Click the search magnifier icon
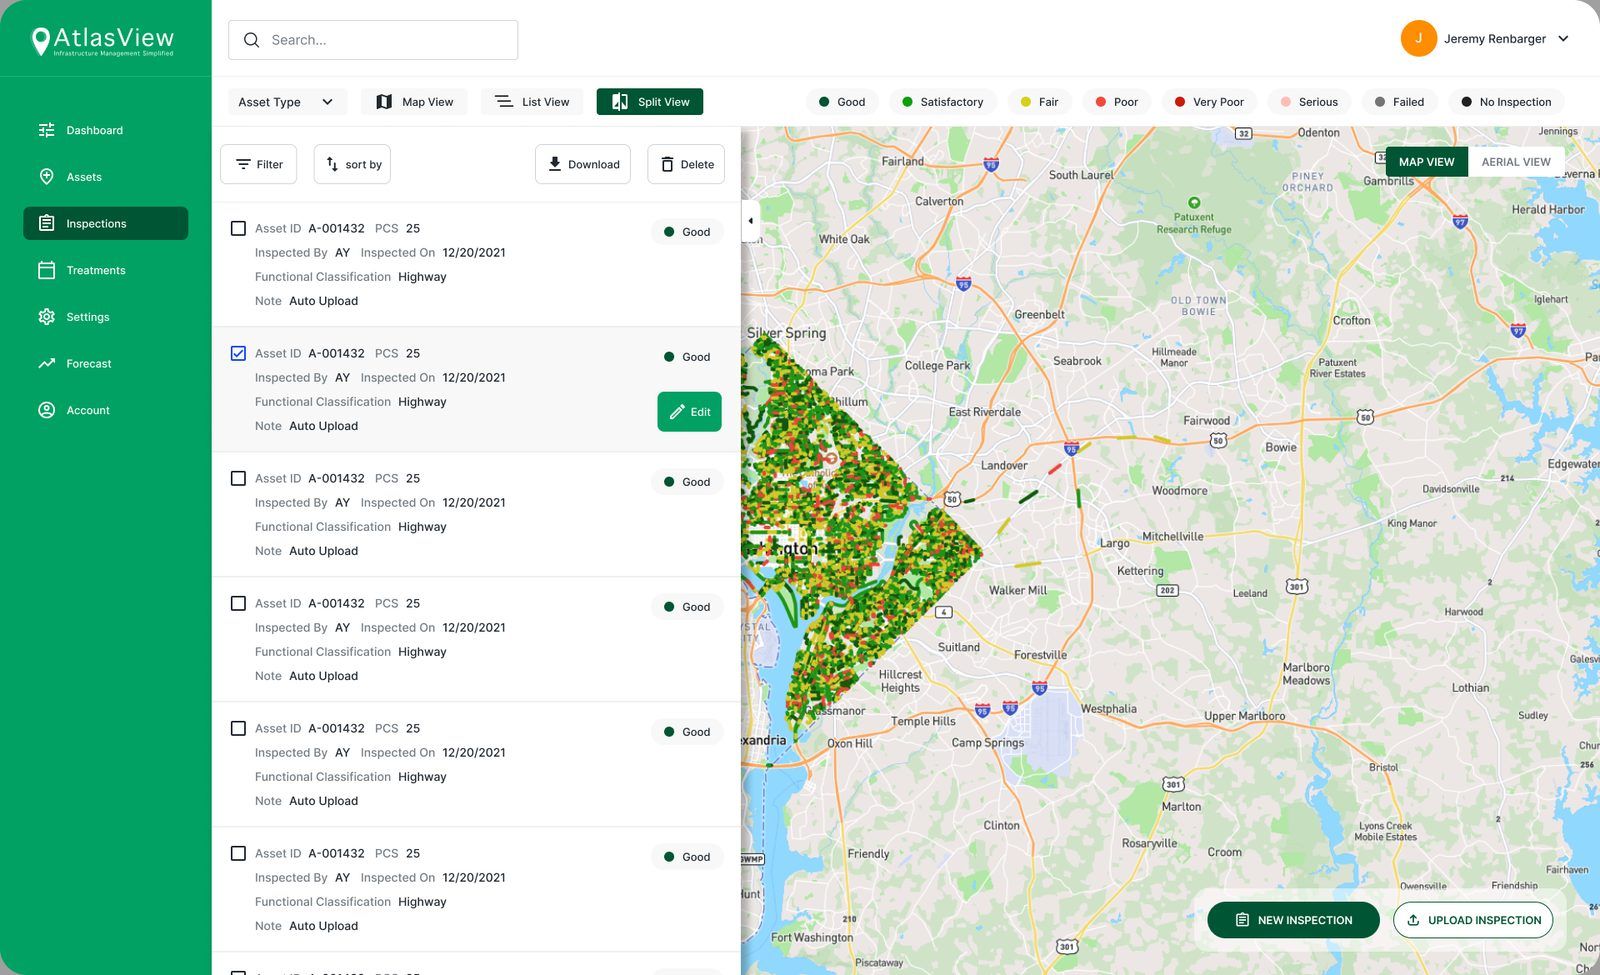Screen dimensions: 1600x975 [251, 40]
